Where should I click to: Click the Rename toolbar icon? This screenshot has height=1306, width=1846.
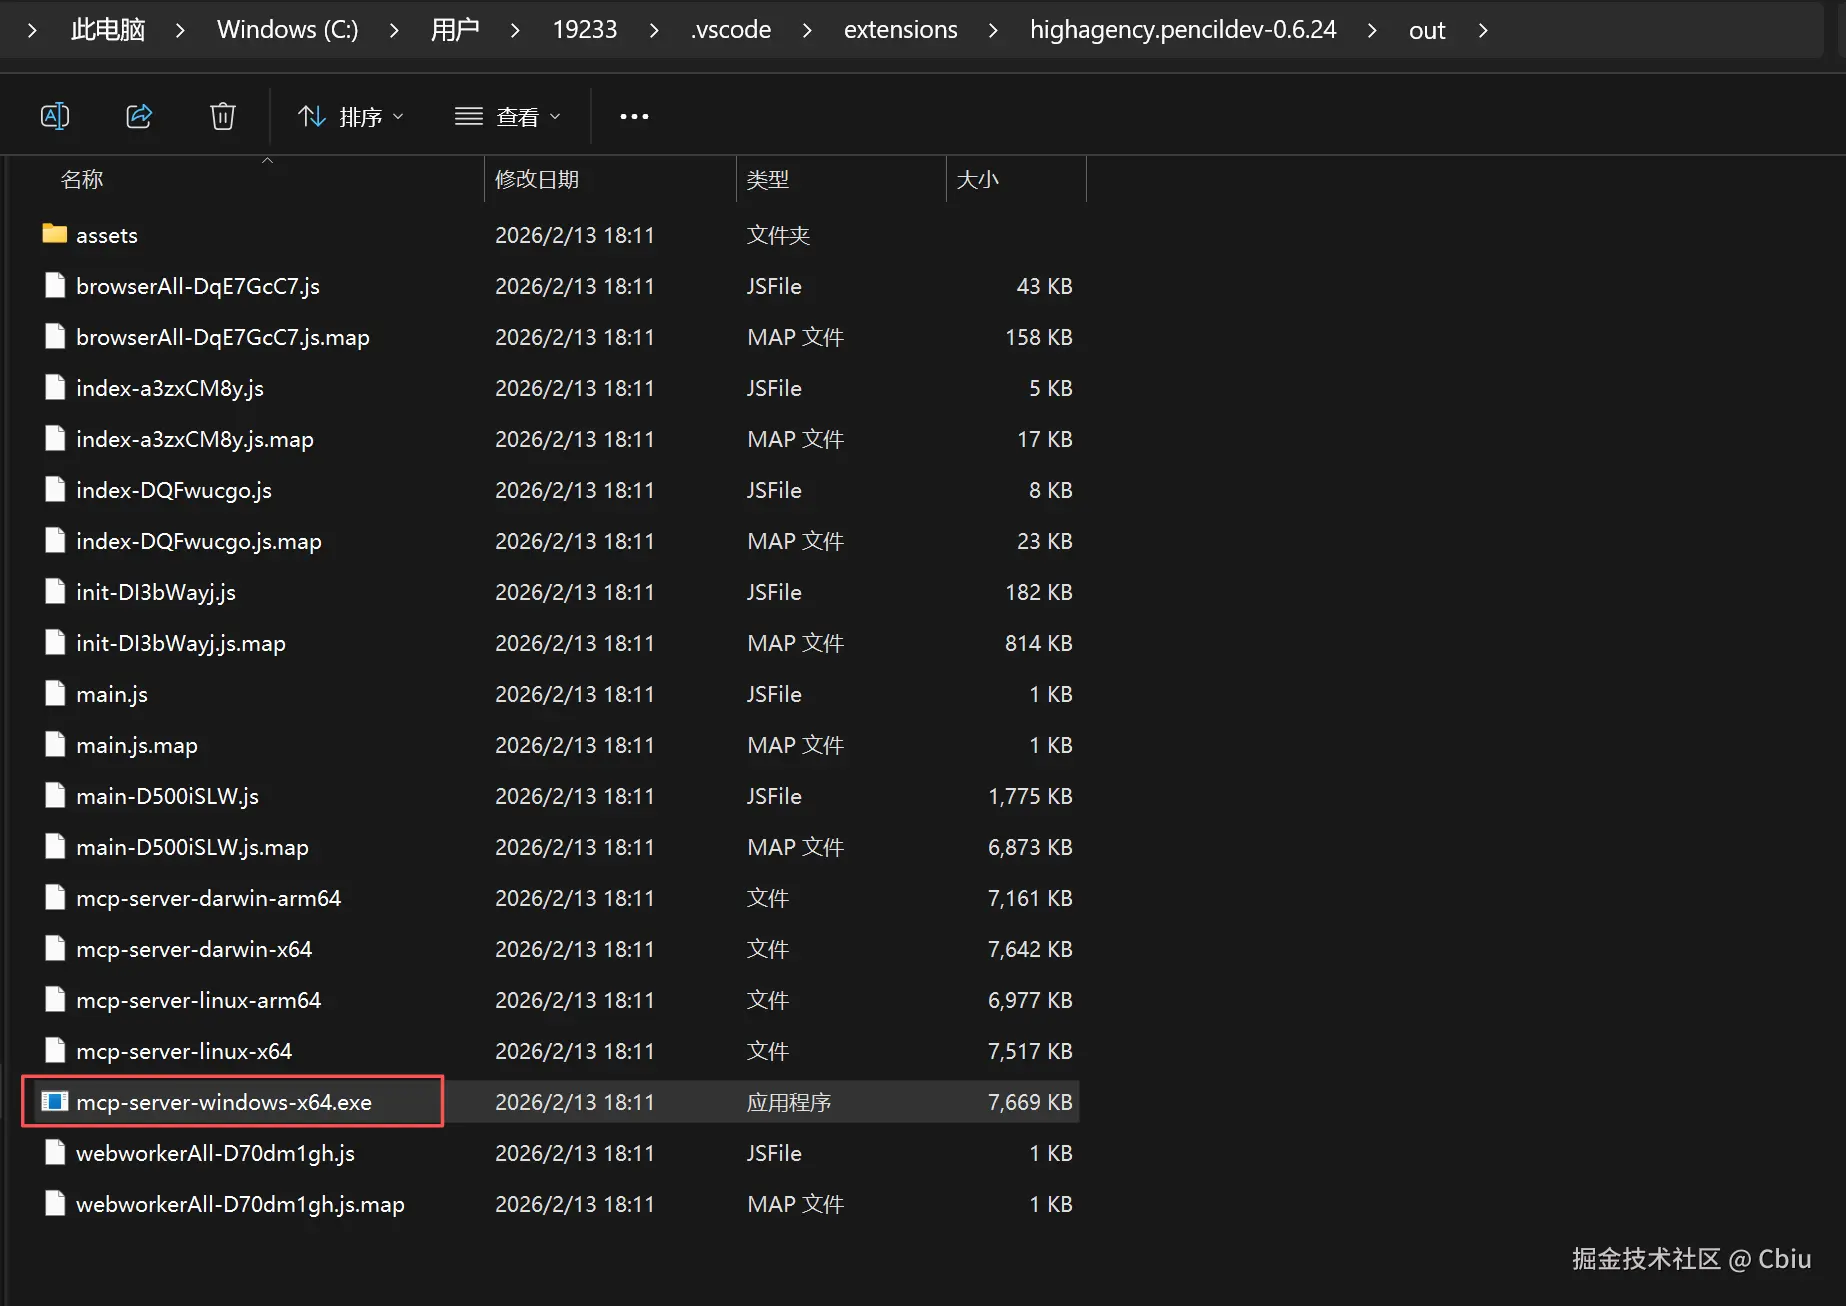coord(55,116)
